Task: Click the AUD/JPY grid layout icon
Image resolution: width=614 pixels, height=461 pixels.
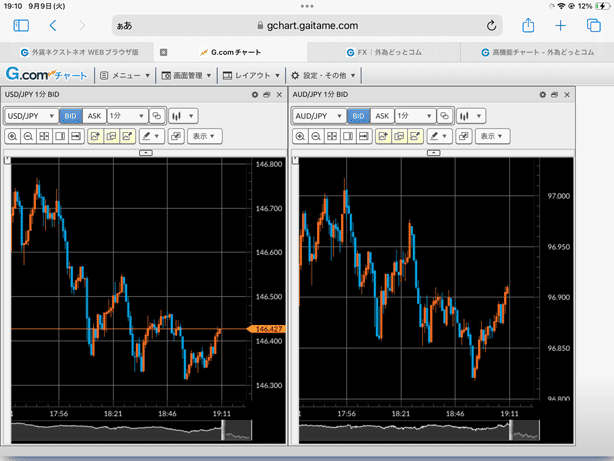Action: tap(332, 136)
